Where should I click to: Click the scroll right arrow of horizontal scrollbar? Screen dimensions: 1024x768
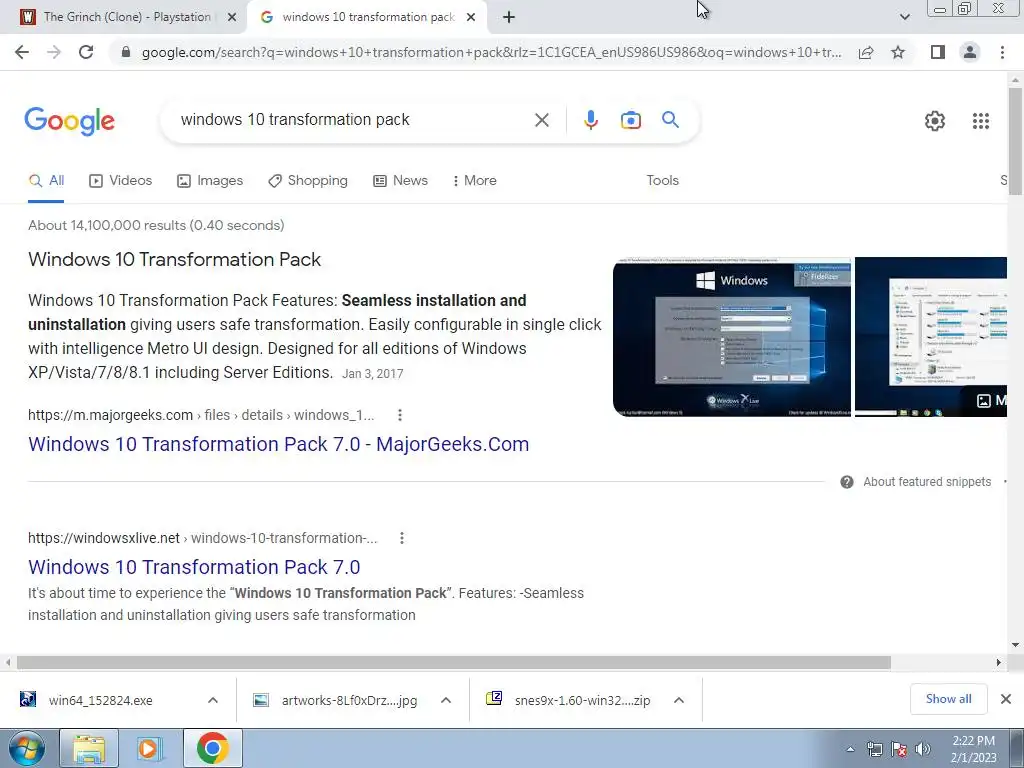(x=999, y=662)
